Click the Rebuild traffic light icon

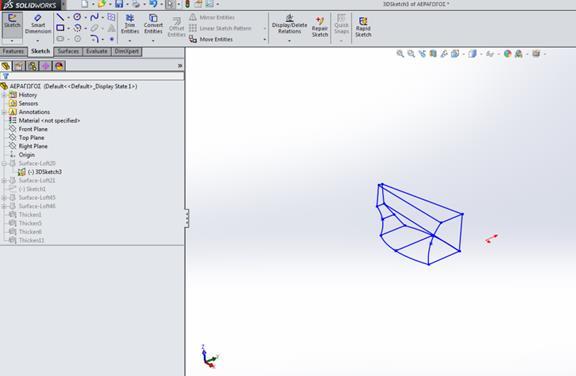[187, 4]
